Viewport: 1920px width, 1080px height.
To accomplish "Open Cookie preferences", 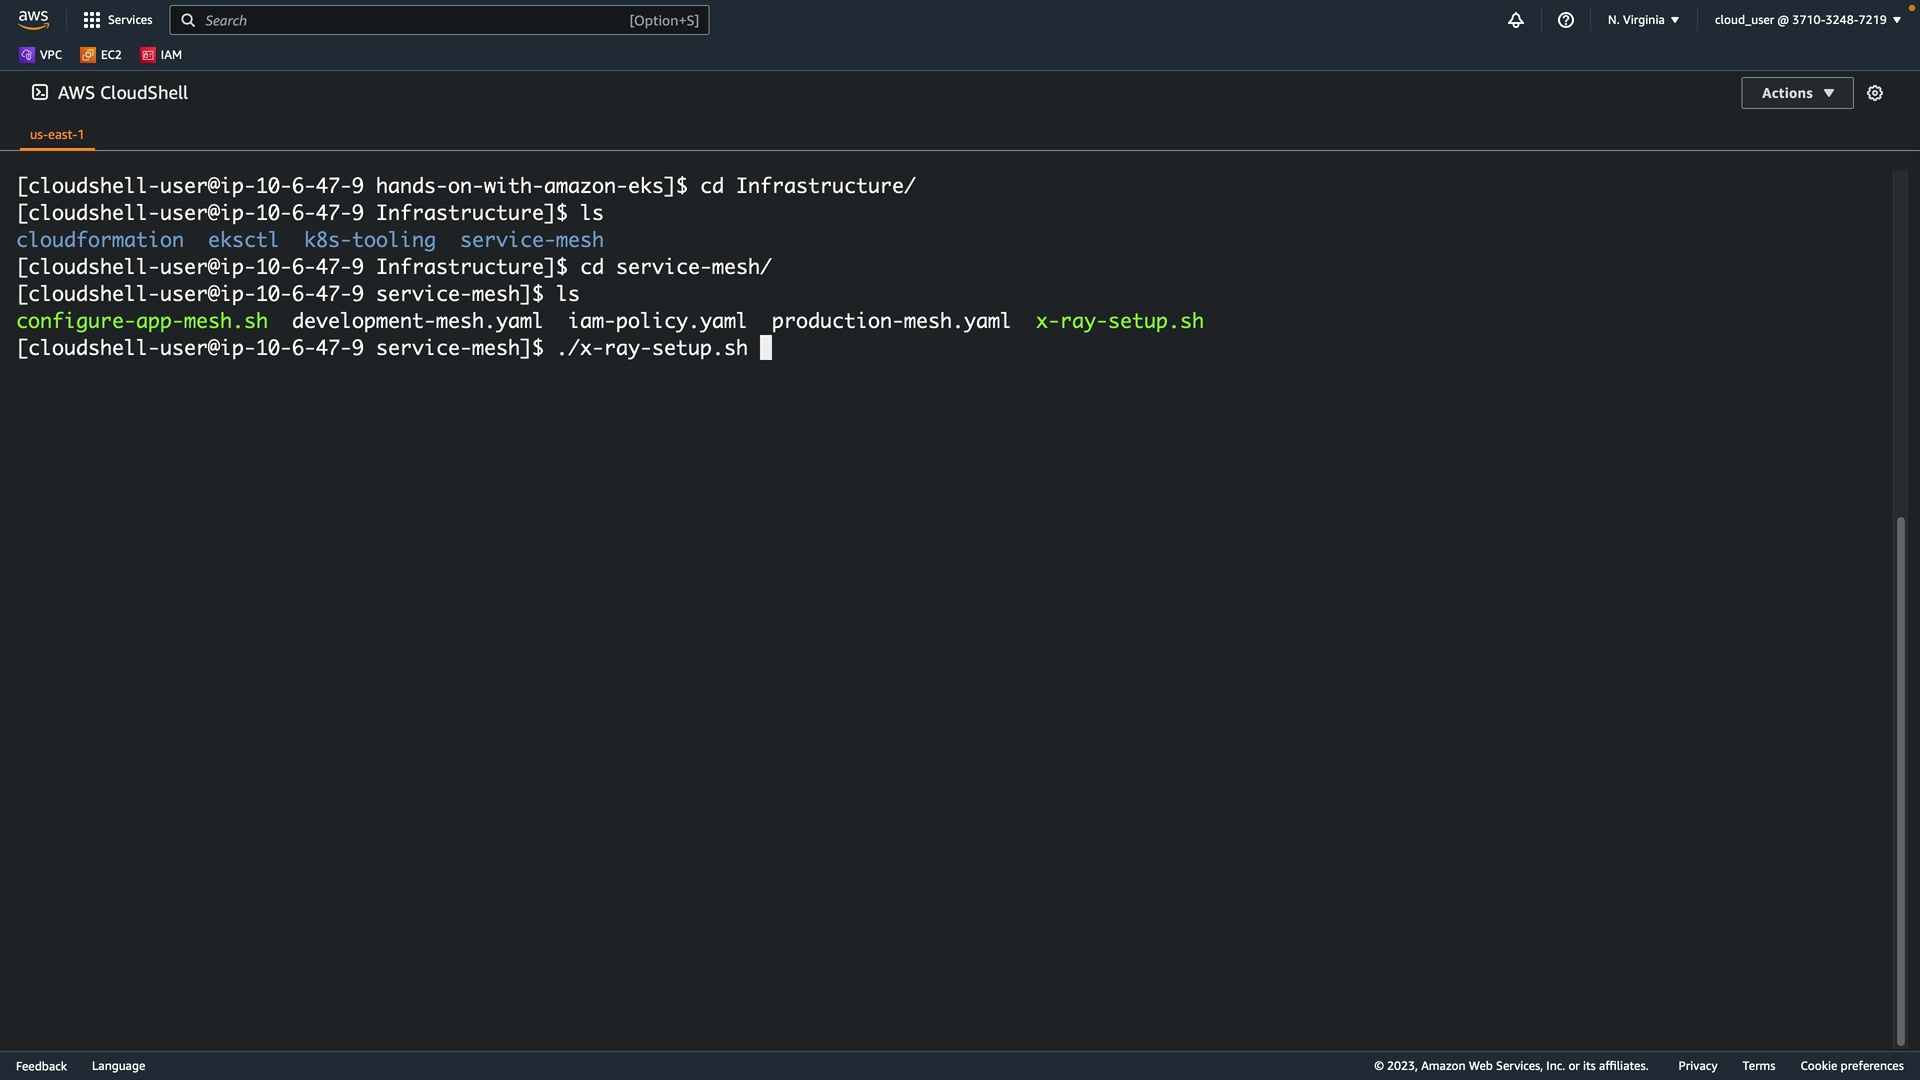I will [1851, 1066].
